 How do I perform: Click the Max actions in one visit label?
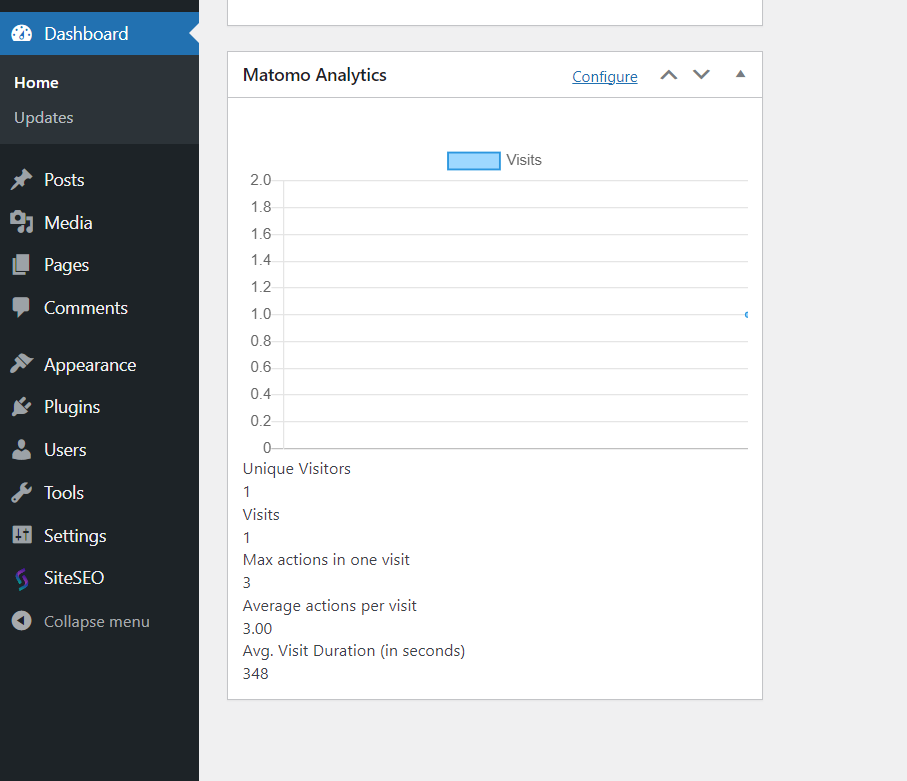326,559
